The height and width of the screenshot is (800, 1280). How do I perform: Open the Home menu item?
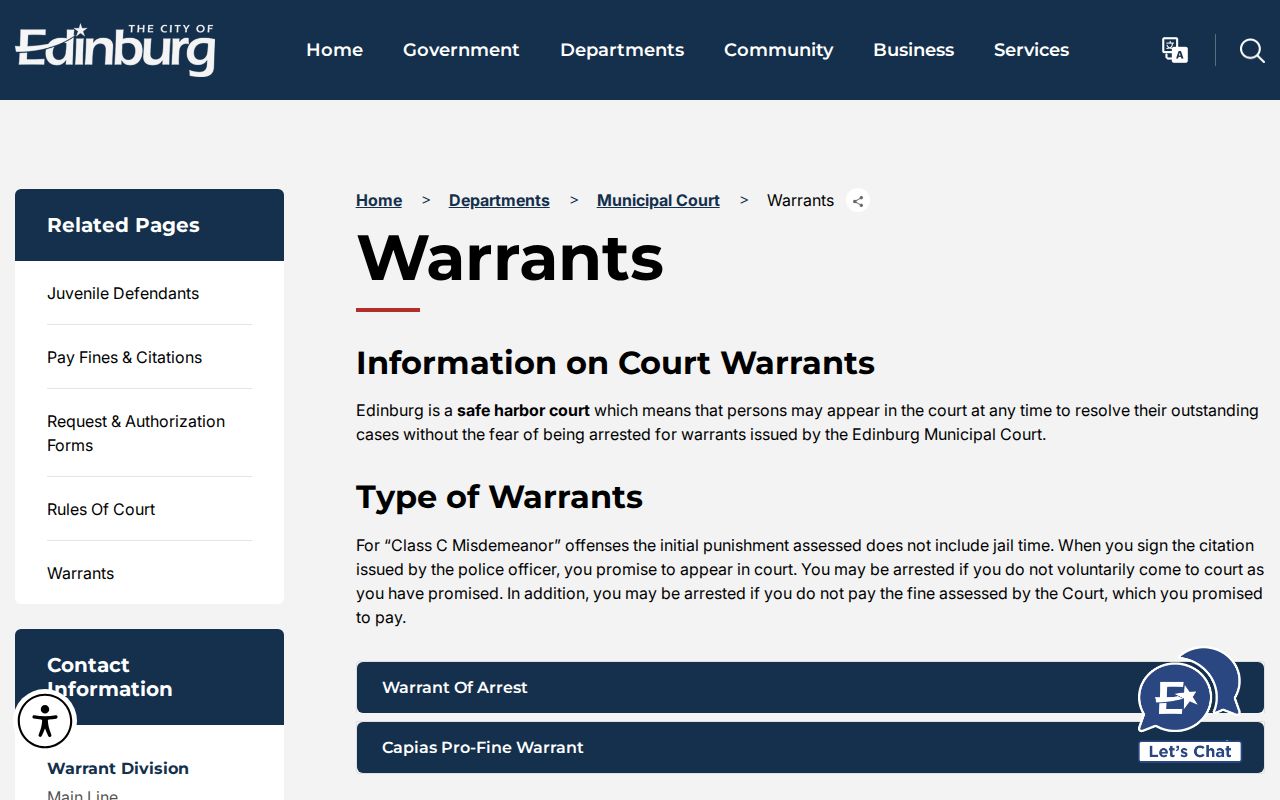point(334,50)
